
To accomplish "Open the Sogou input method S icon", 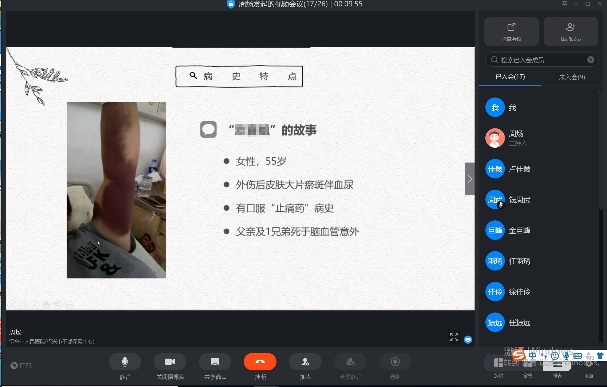I will coord(518,354).
